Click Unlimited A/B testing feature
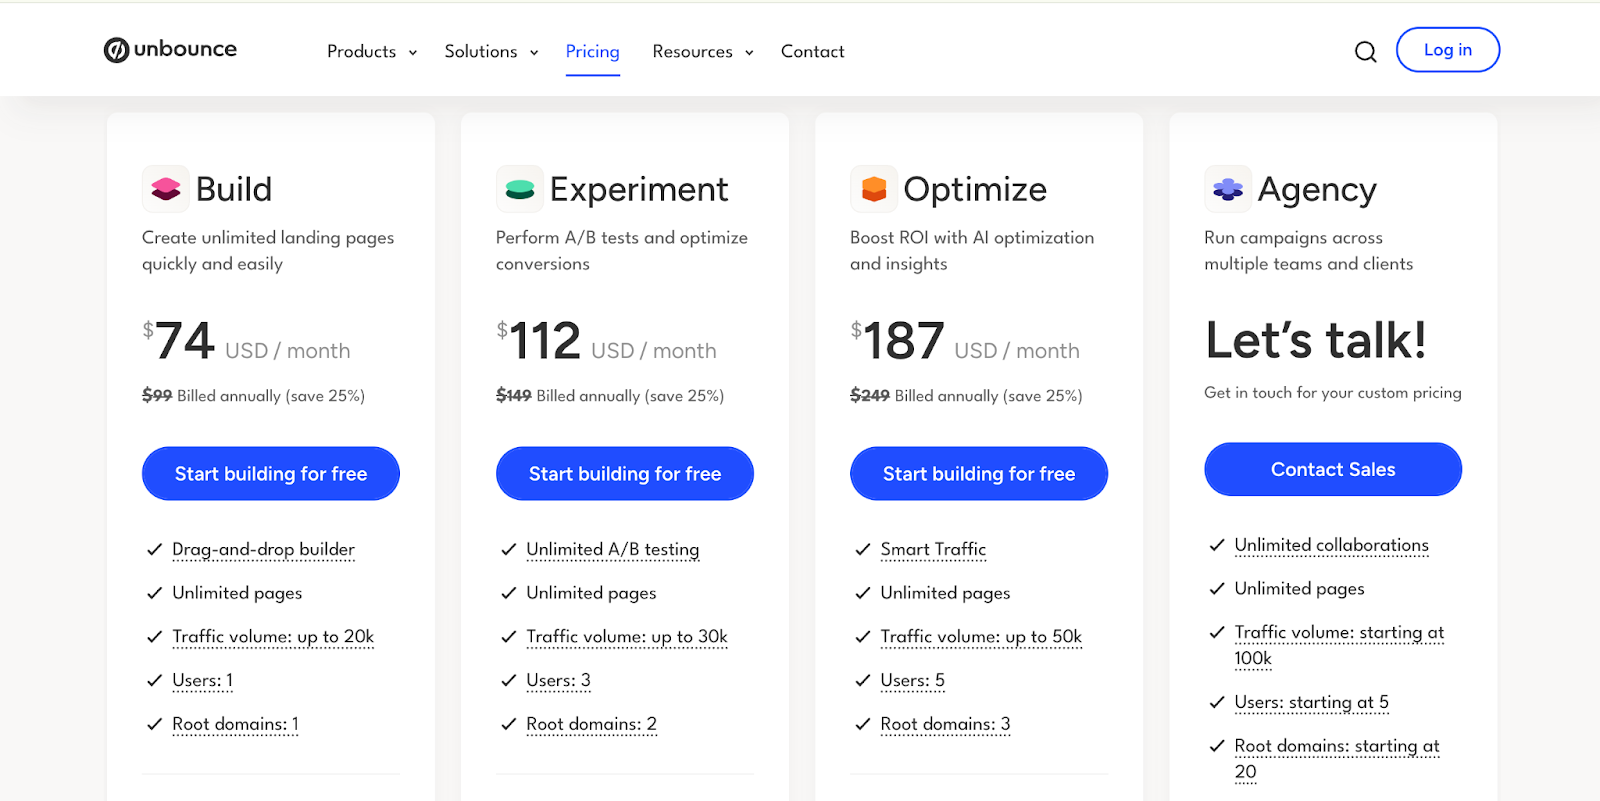 pyautogui.click(x=613, y=549)
